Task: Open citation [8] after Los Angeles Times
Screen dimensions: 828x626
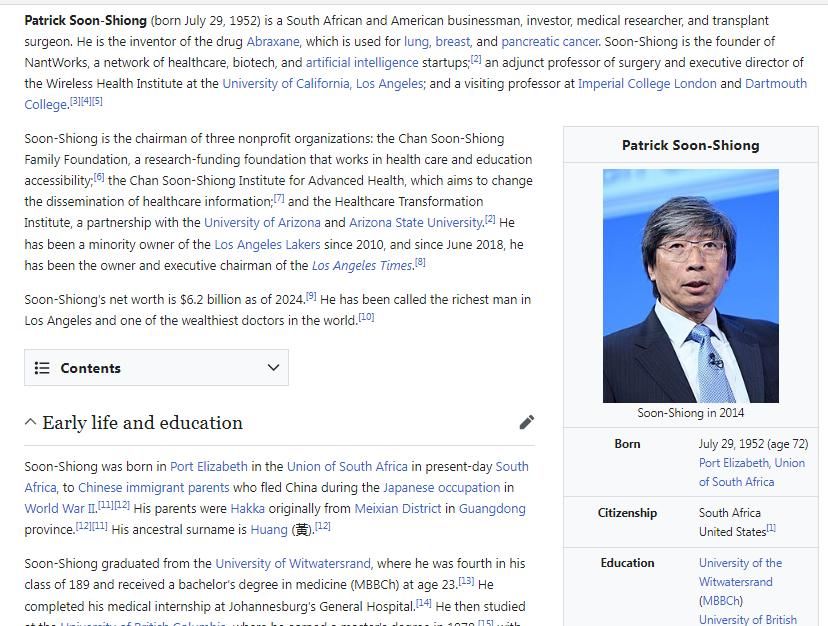Action: click(x=420, y=261)
